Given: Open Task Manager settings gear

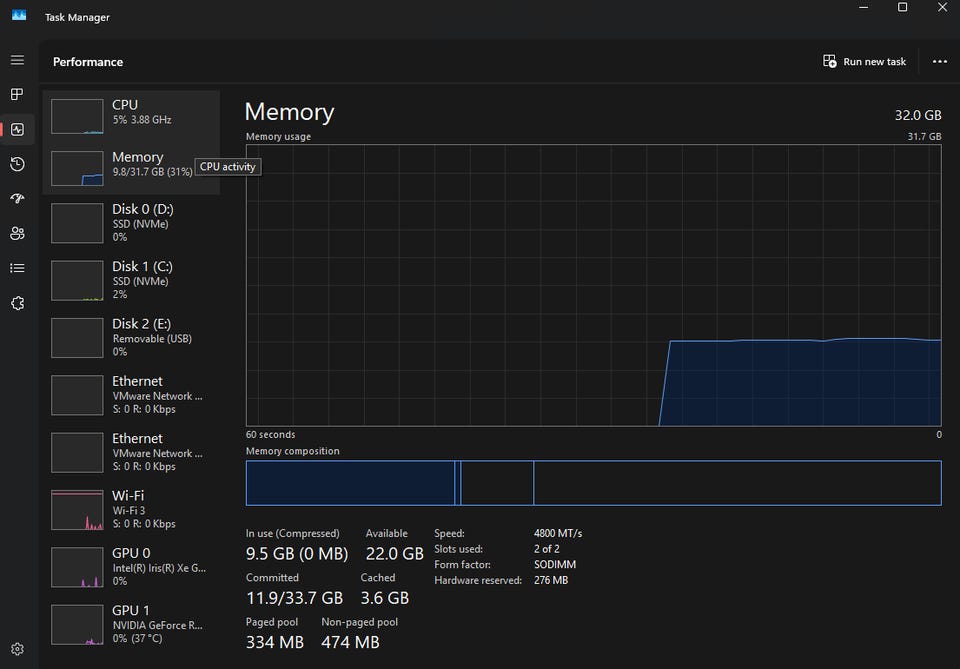Looking at the screenshot, I should (x=17, y=648).
